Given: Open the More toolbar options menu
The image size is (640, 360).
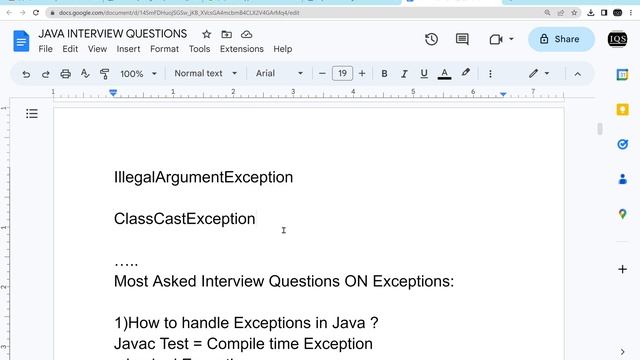Looking at the screenshot, I should (490, 74).
